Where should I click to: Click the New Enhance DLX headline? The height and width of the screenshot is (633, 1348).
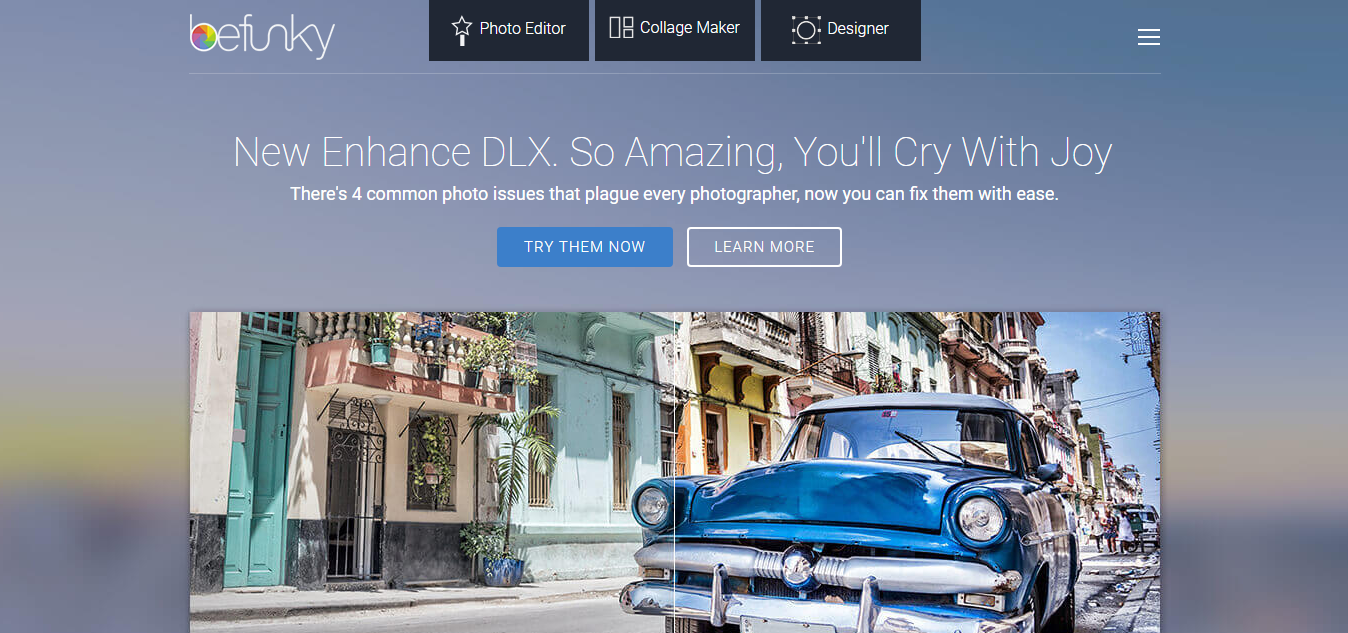point(673,152)
